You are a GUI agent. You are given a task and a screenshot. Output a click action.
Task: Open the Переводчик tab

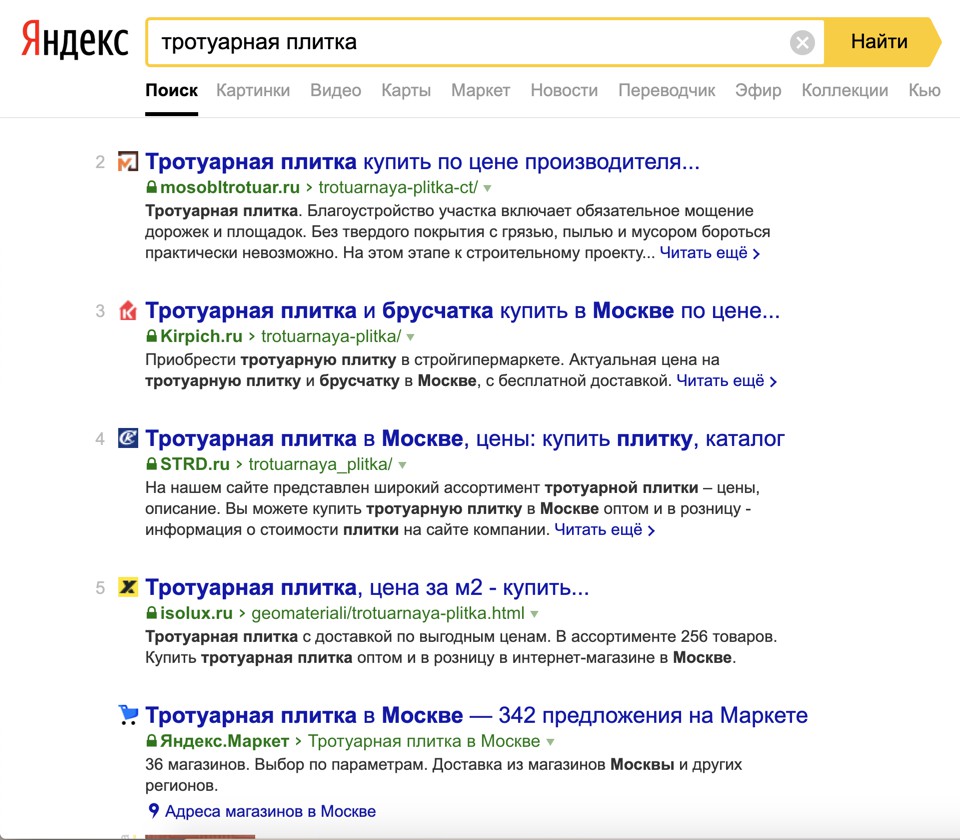[667, 91]
